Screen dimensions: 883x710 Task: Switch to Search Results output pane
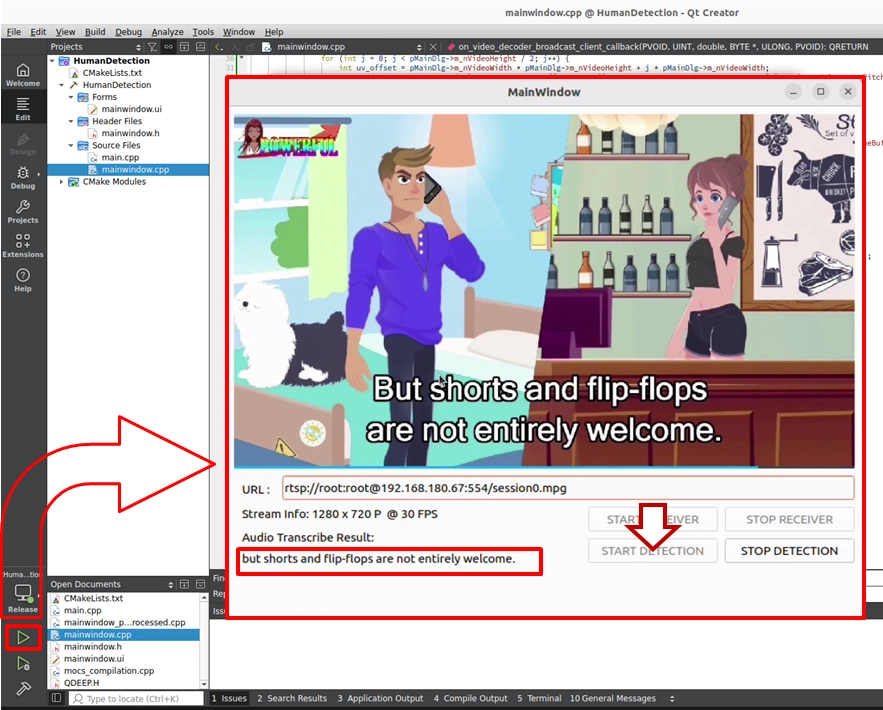[292, 698]
